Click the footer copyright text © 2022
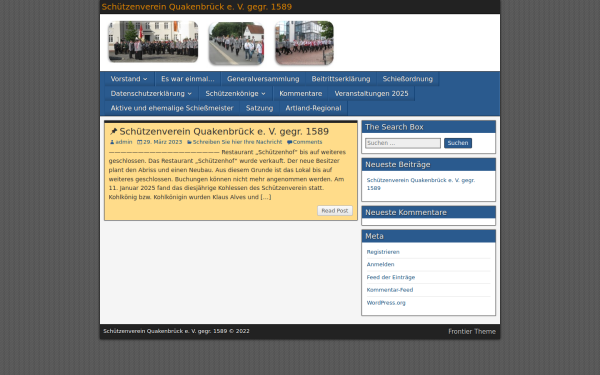The width and height of the screenshot is (600, 375). coord(176,331)
